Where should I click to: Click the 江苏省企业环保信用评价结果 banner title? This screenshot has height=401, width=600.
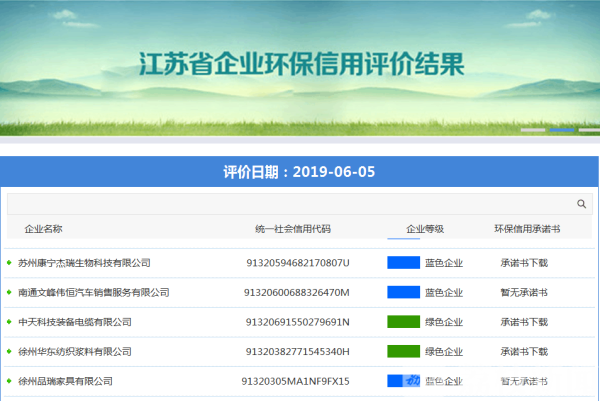(302, 64)
